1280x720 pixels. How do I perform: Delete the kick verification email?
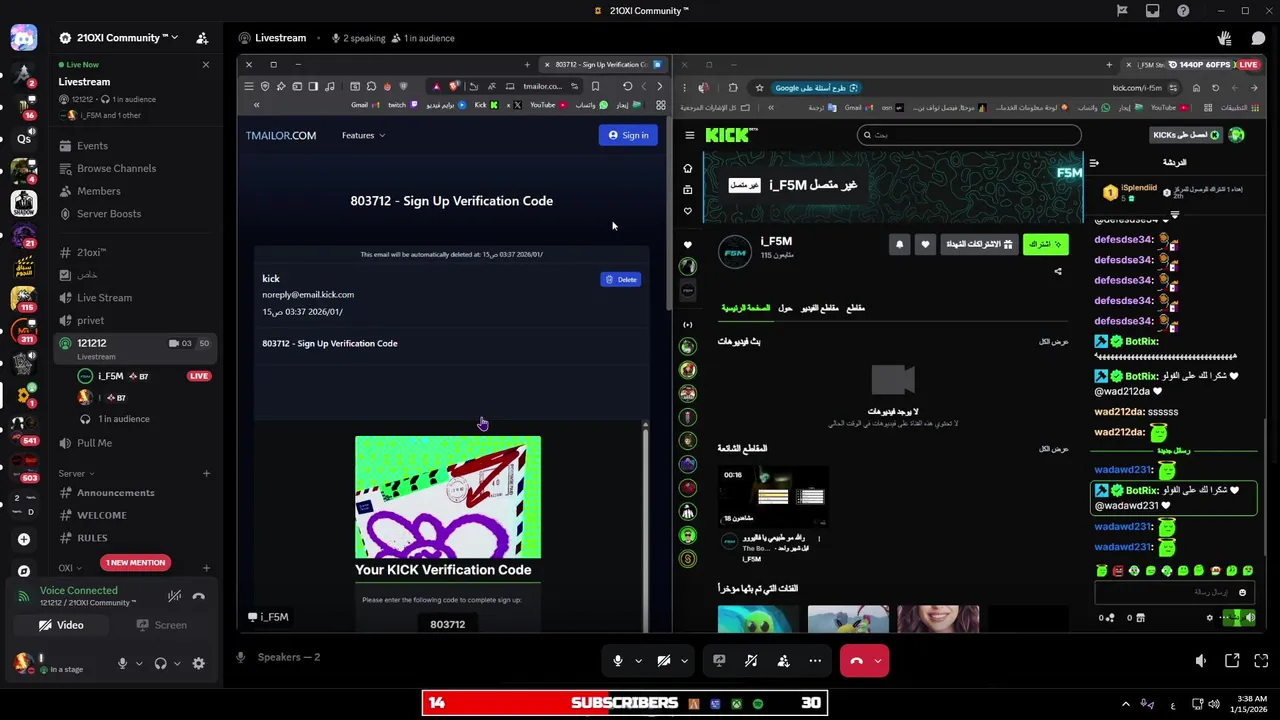(620, 280)
